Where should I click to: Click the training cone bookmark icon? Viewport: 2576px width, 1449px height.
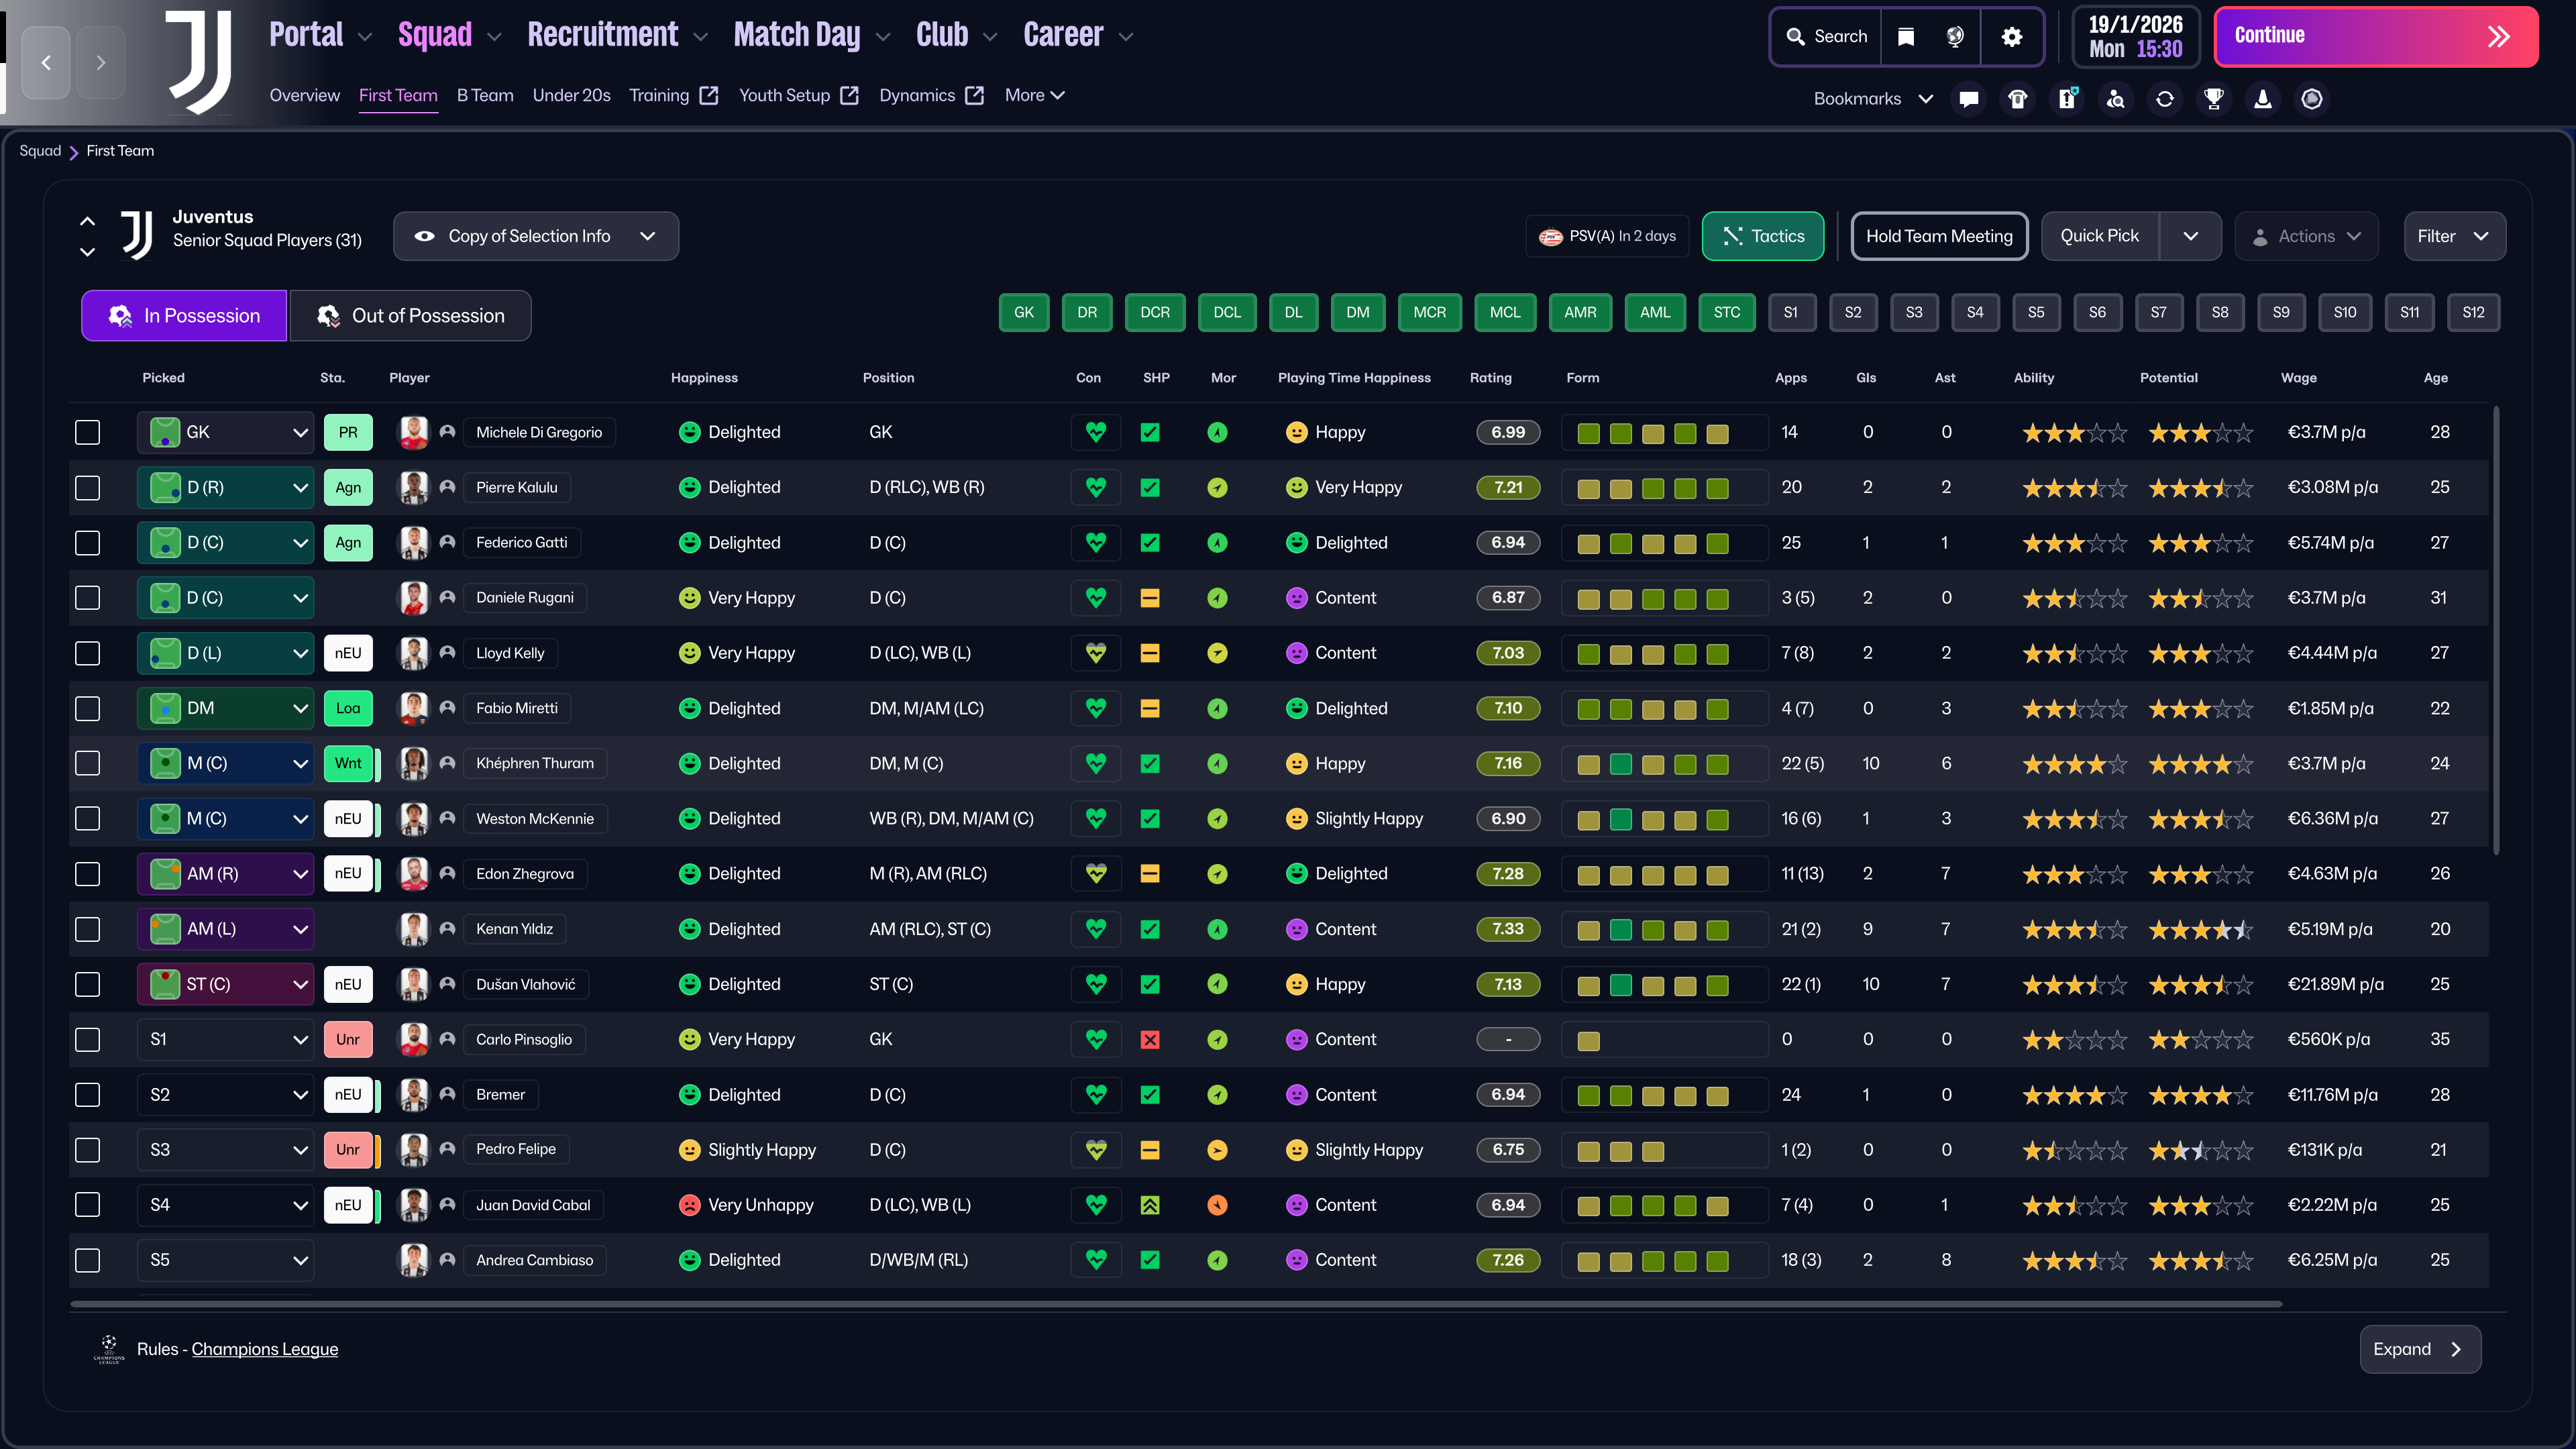pyautogui.click(x=2263, y=98)
